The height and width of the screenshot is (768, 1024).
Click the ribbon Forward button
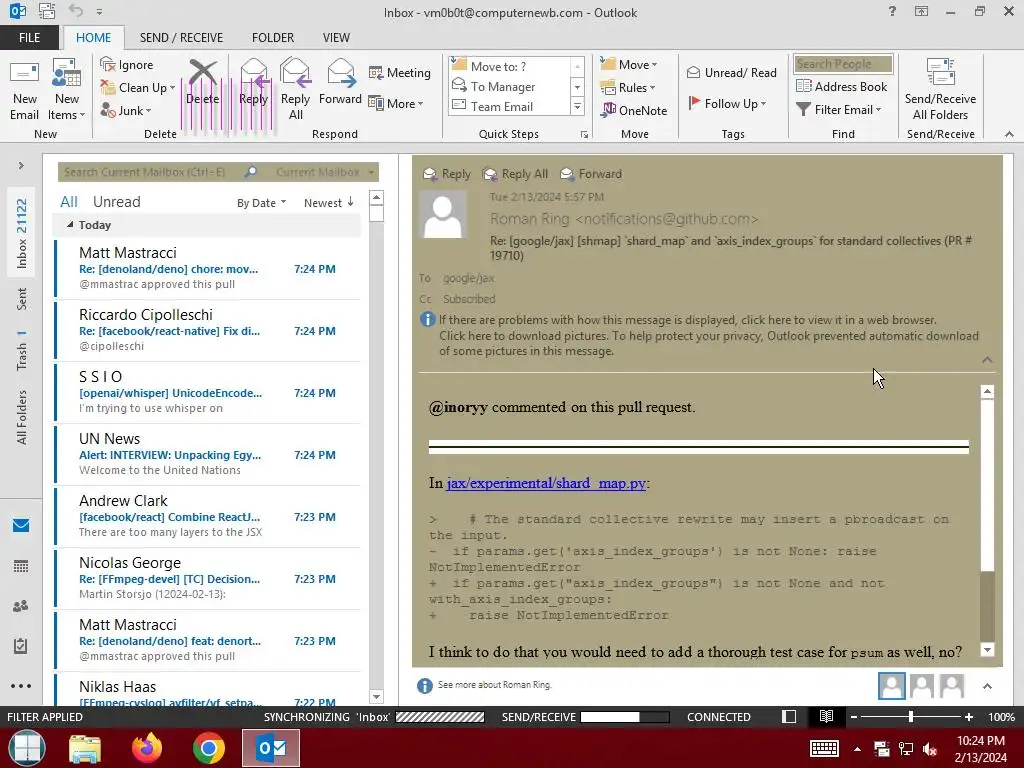coord(340,84)
